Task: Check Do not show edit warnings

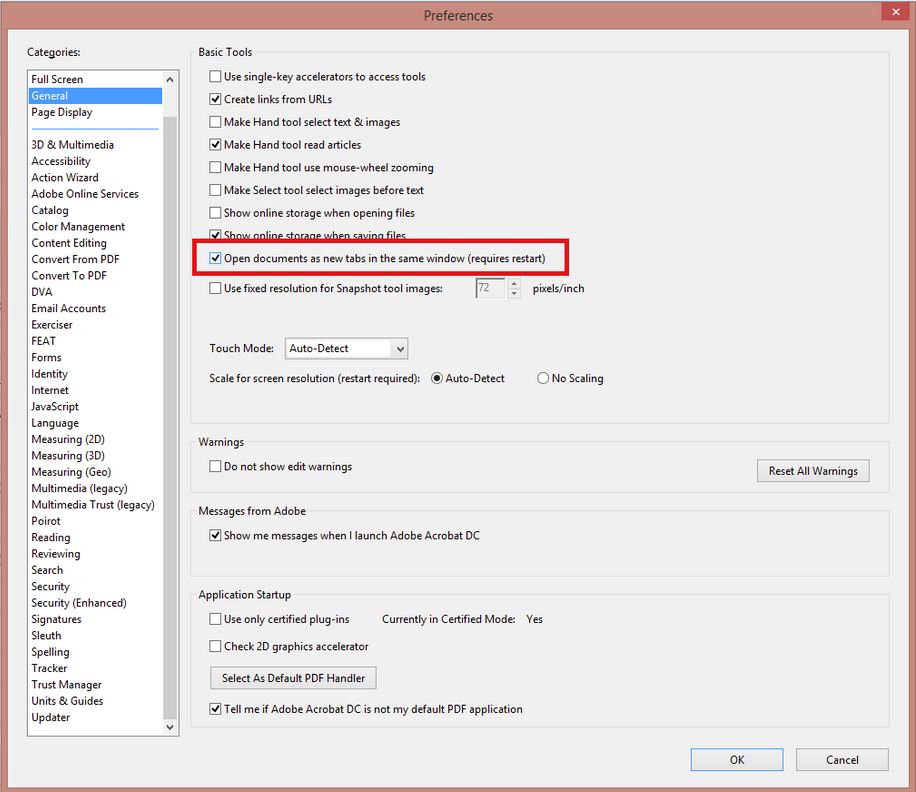Action: pyautogui.click(x=215, y=466)
